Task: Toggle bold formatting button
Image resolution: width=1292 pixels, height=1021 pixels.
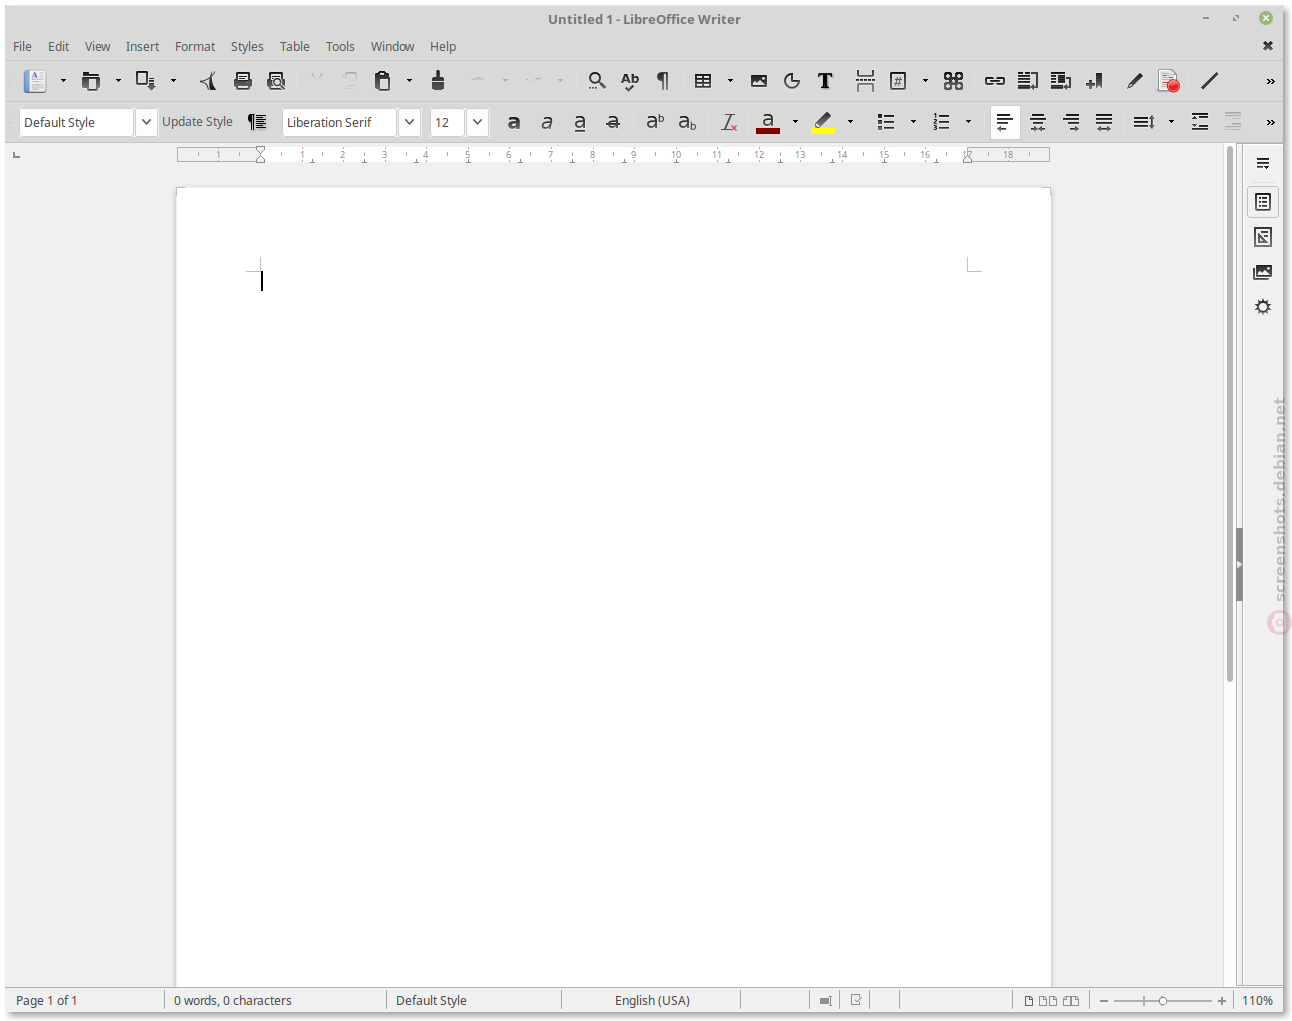Action: click(514, 122)
